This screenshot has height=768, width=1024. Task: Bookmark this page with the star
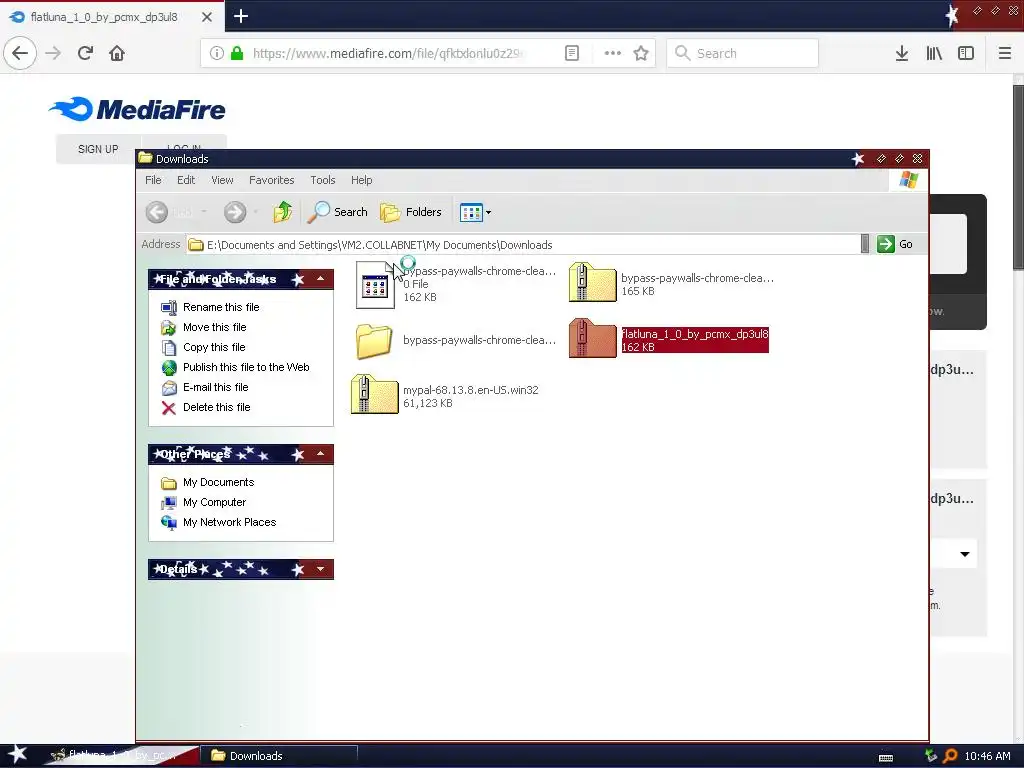(x=641, y=53)
